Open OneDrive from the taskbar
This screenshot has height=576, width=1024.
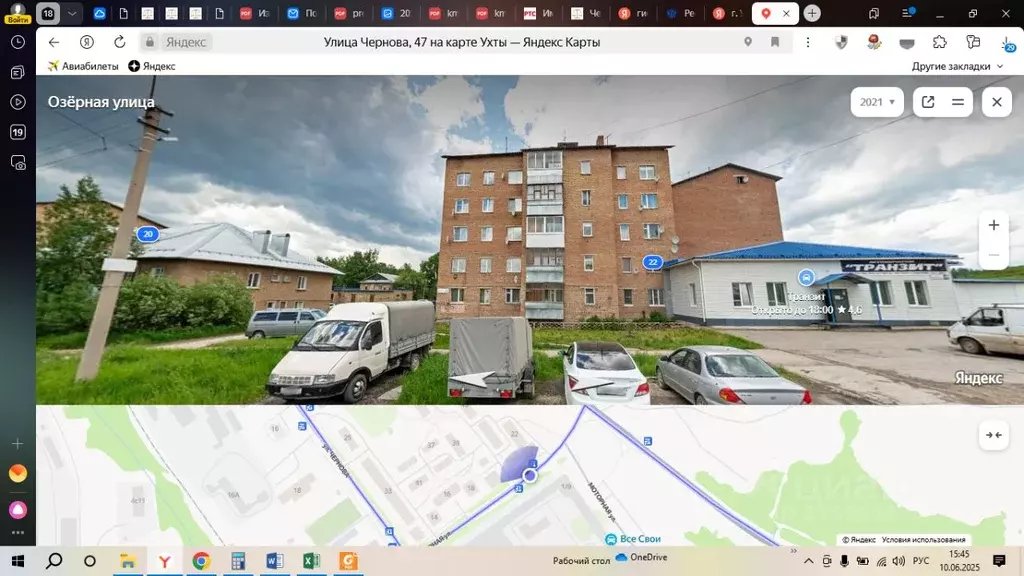[642, 557]
